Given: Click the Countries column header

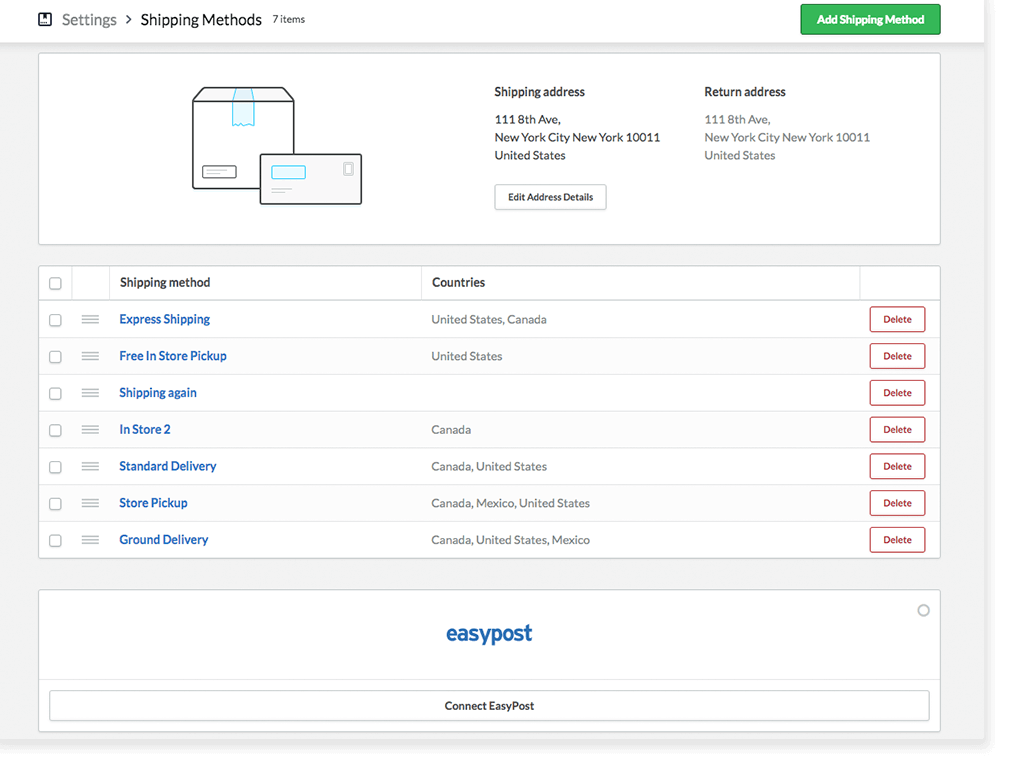Looking at the screenshot, I should (458, 283).
